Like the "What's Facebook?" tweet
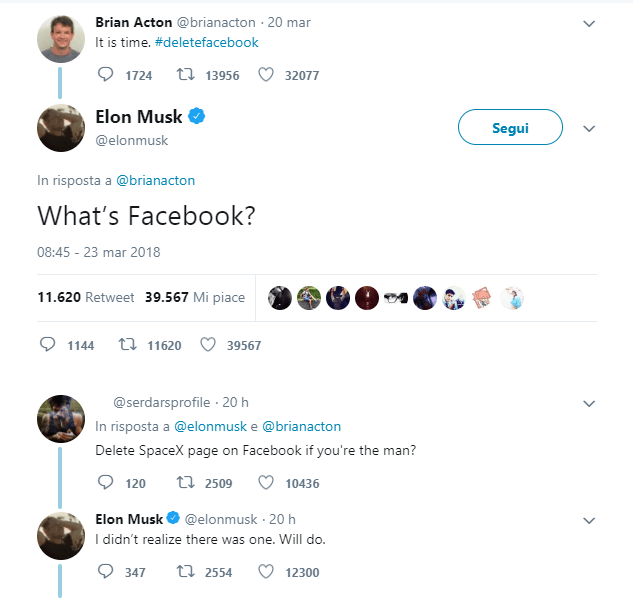This screenshot has height=598, width=633. pos(208,345)
